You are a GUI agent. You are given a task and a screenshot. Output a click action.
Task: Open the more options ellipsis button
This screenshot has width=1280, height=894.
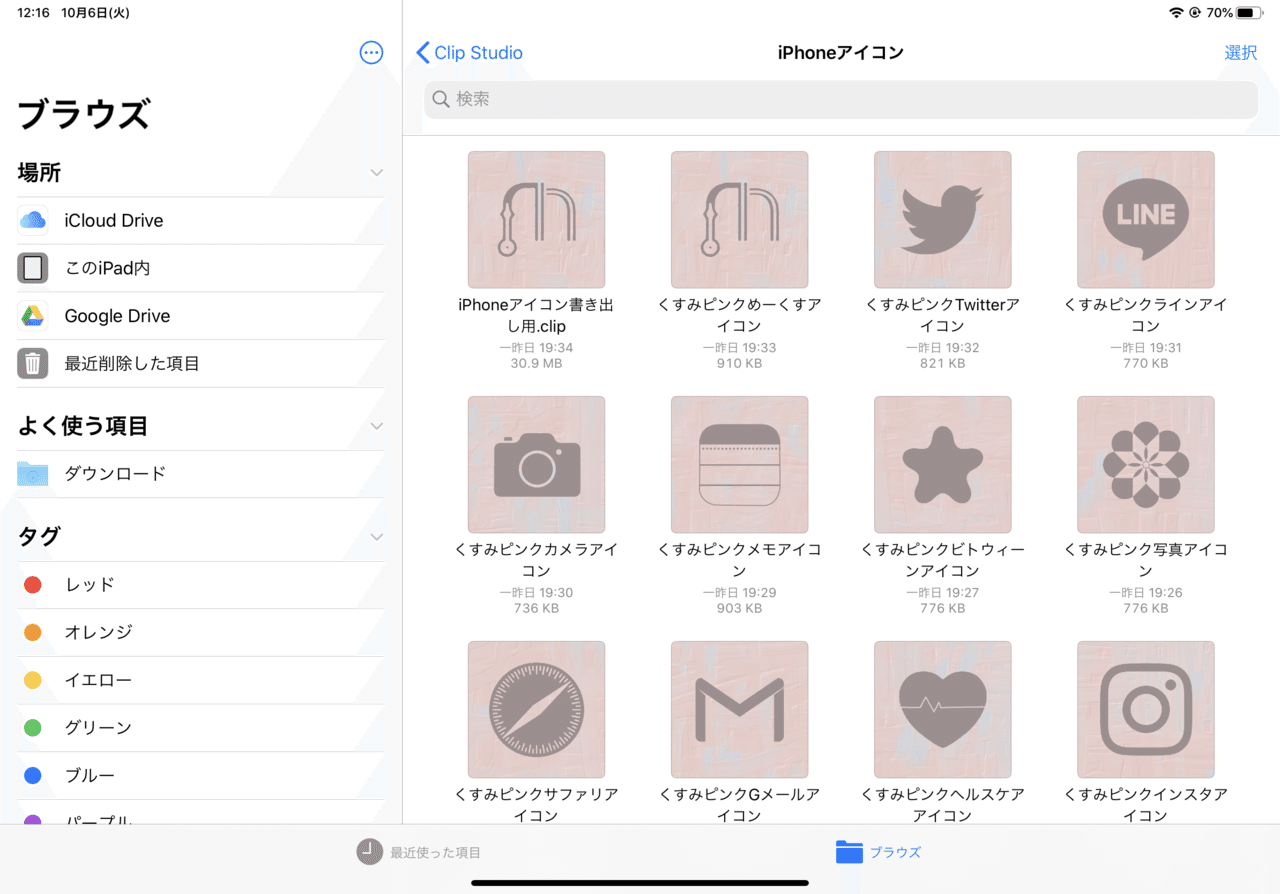[x=371, y=53]
